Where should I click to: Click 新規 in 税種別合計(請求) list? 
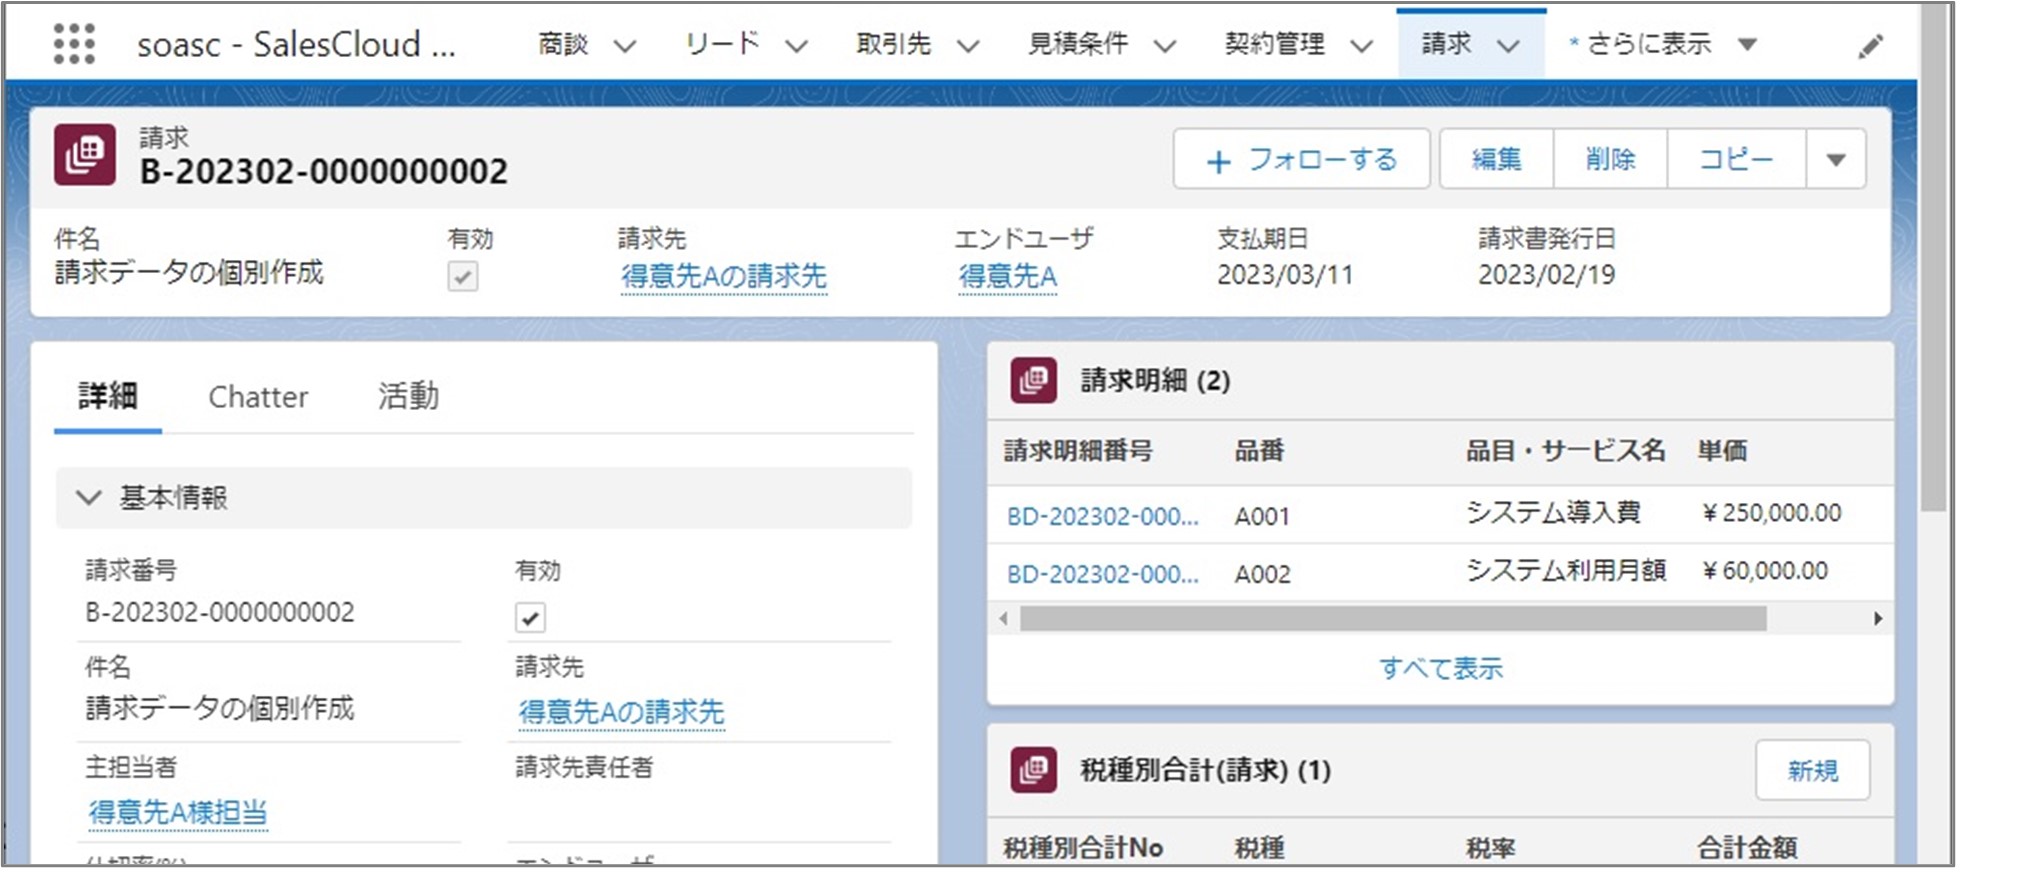click(1812, 770)
